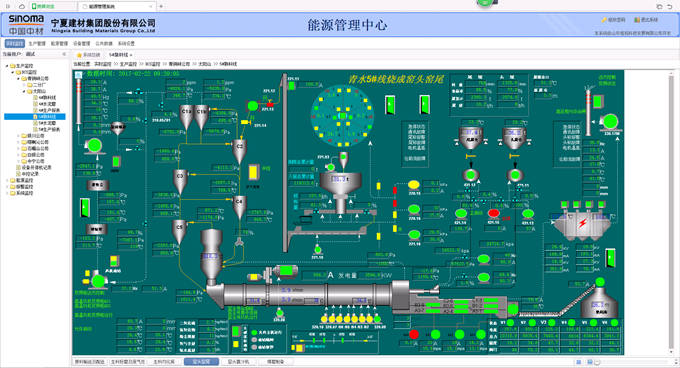Click the star icon on home tab
Viewport: 680px width, 368px height.
(x=79, y=55)
